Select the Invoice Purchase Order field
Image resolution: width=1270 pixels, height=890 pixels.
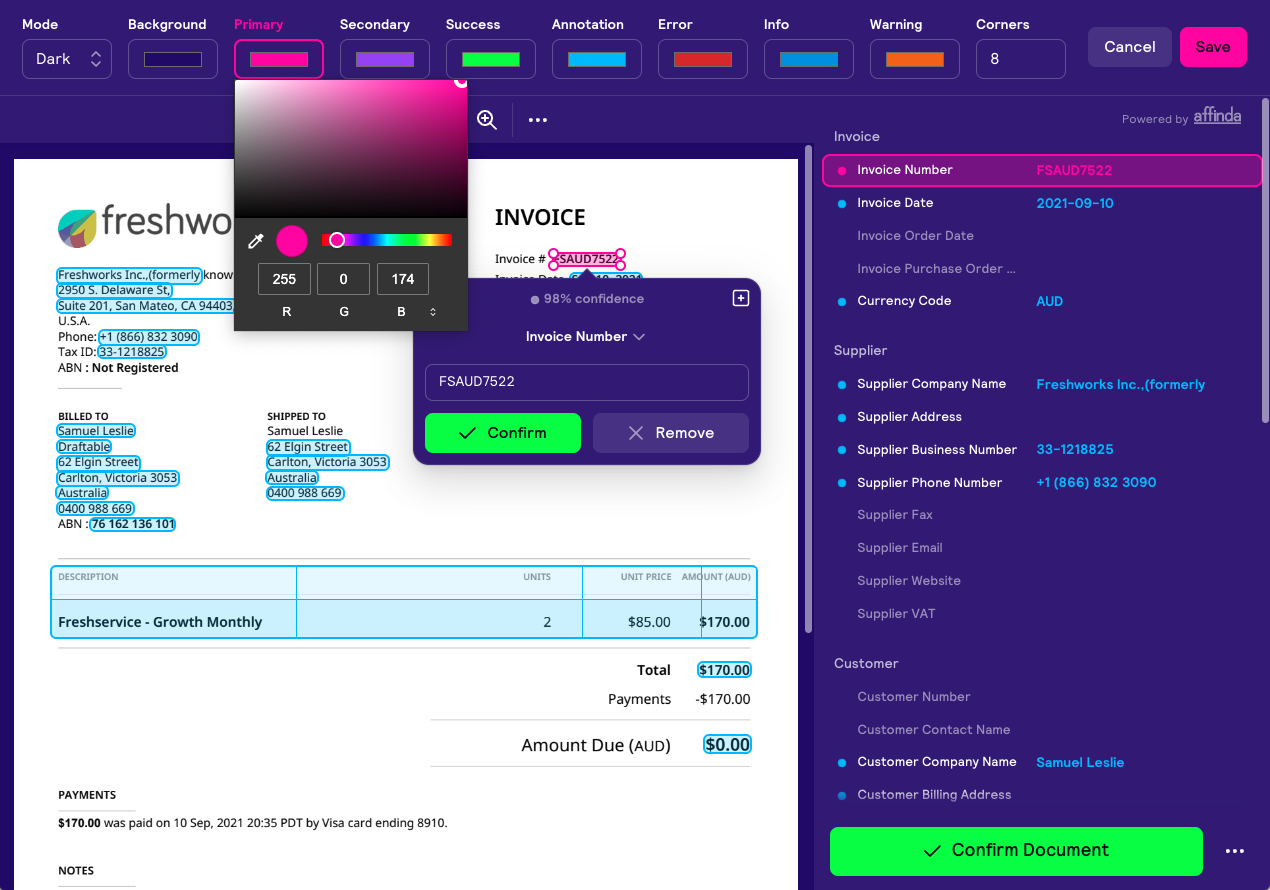1042,268
